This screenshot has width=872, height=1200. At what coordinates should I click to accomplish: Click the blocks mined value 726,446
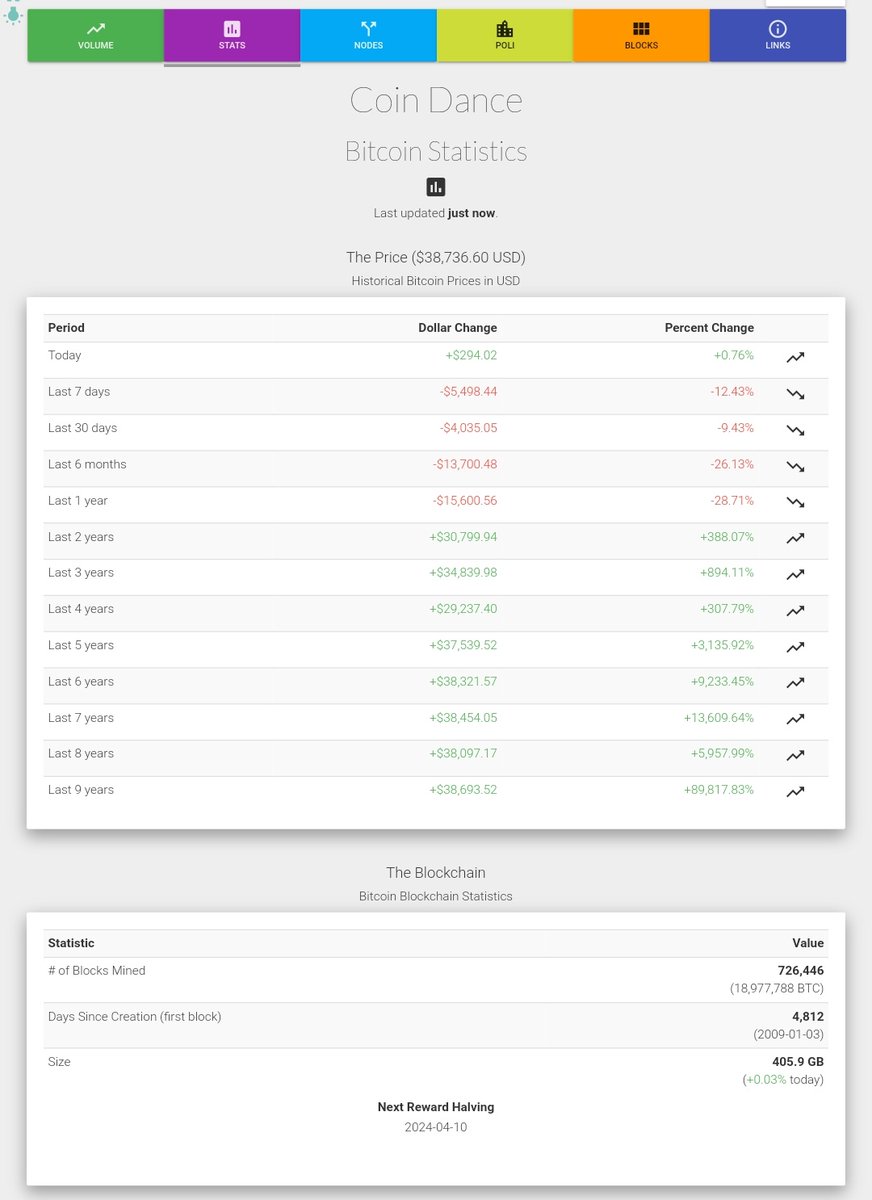pos(801,970)
